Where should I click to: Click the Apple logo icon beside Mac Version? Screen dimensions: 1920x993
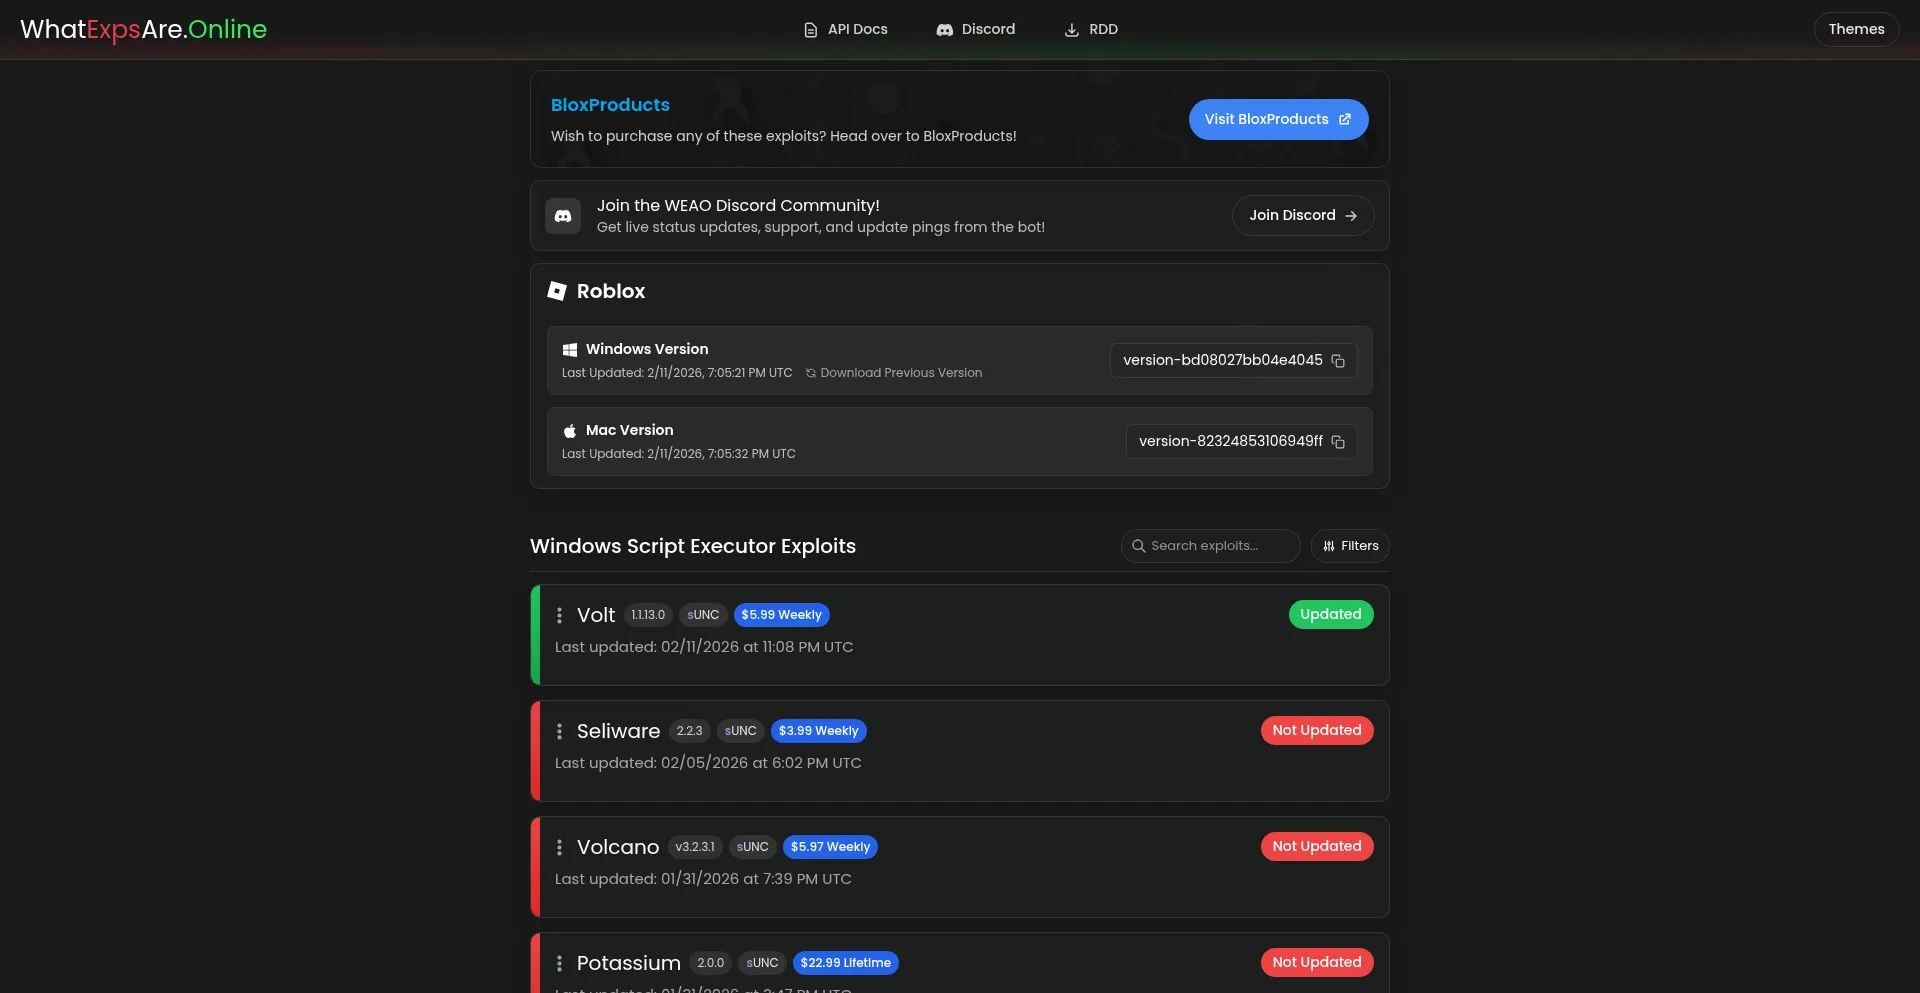click(x=570, y=430)
